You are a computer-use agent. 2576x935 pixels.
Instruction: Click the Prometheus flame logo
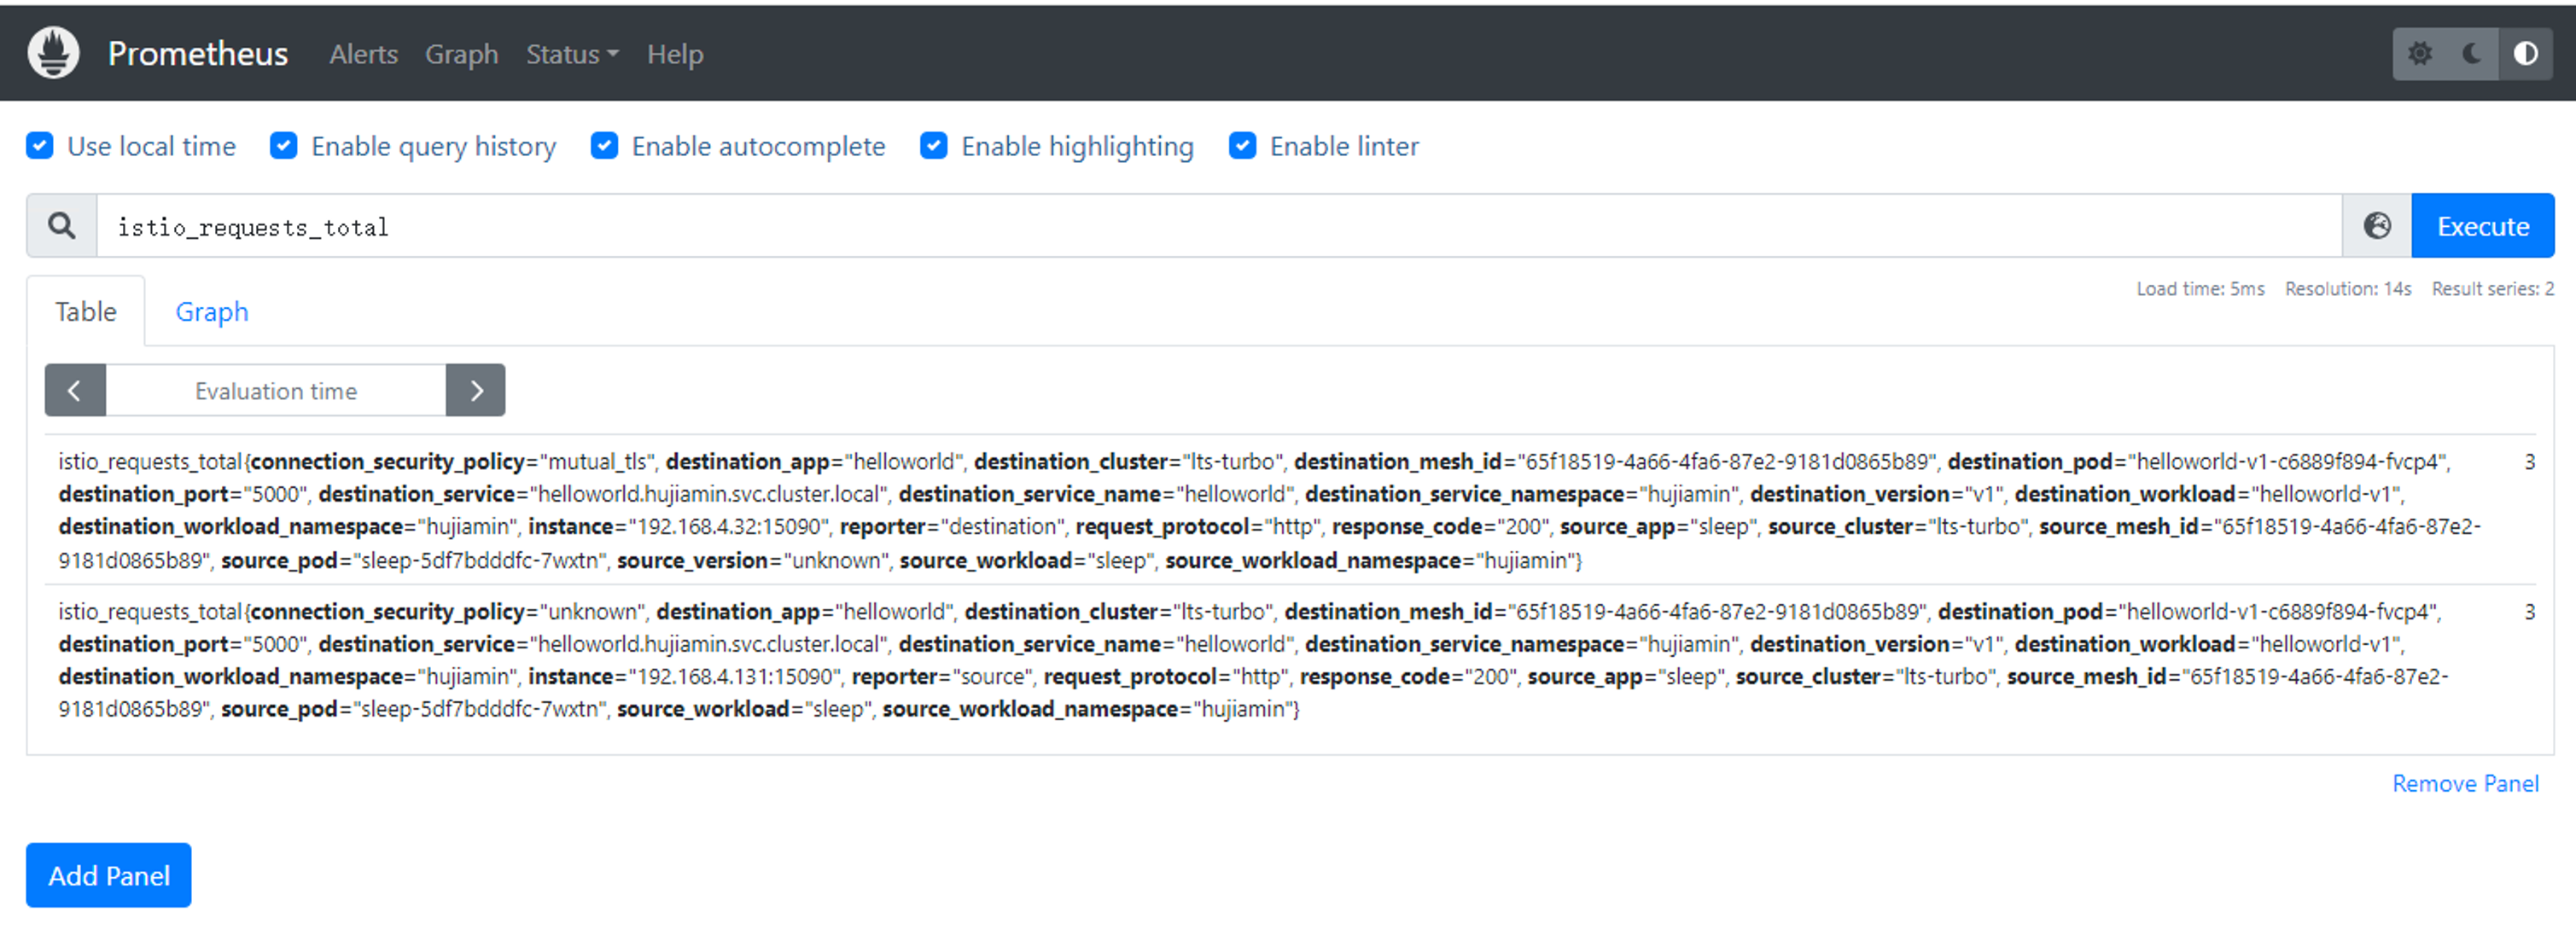[53, 53]
